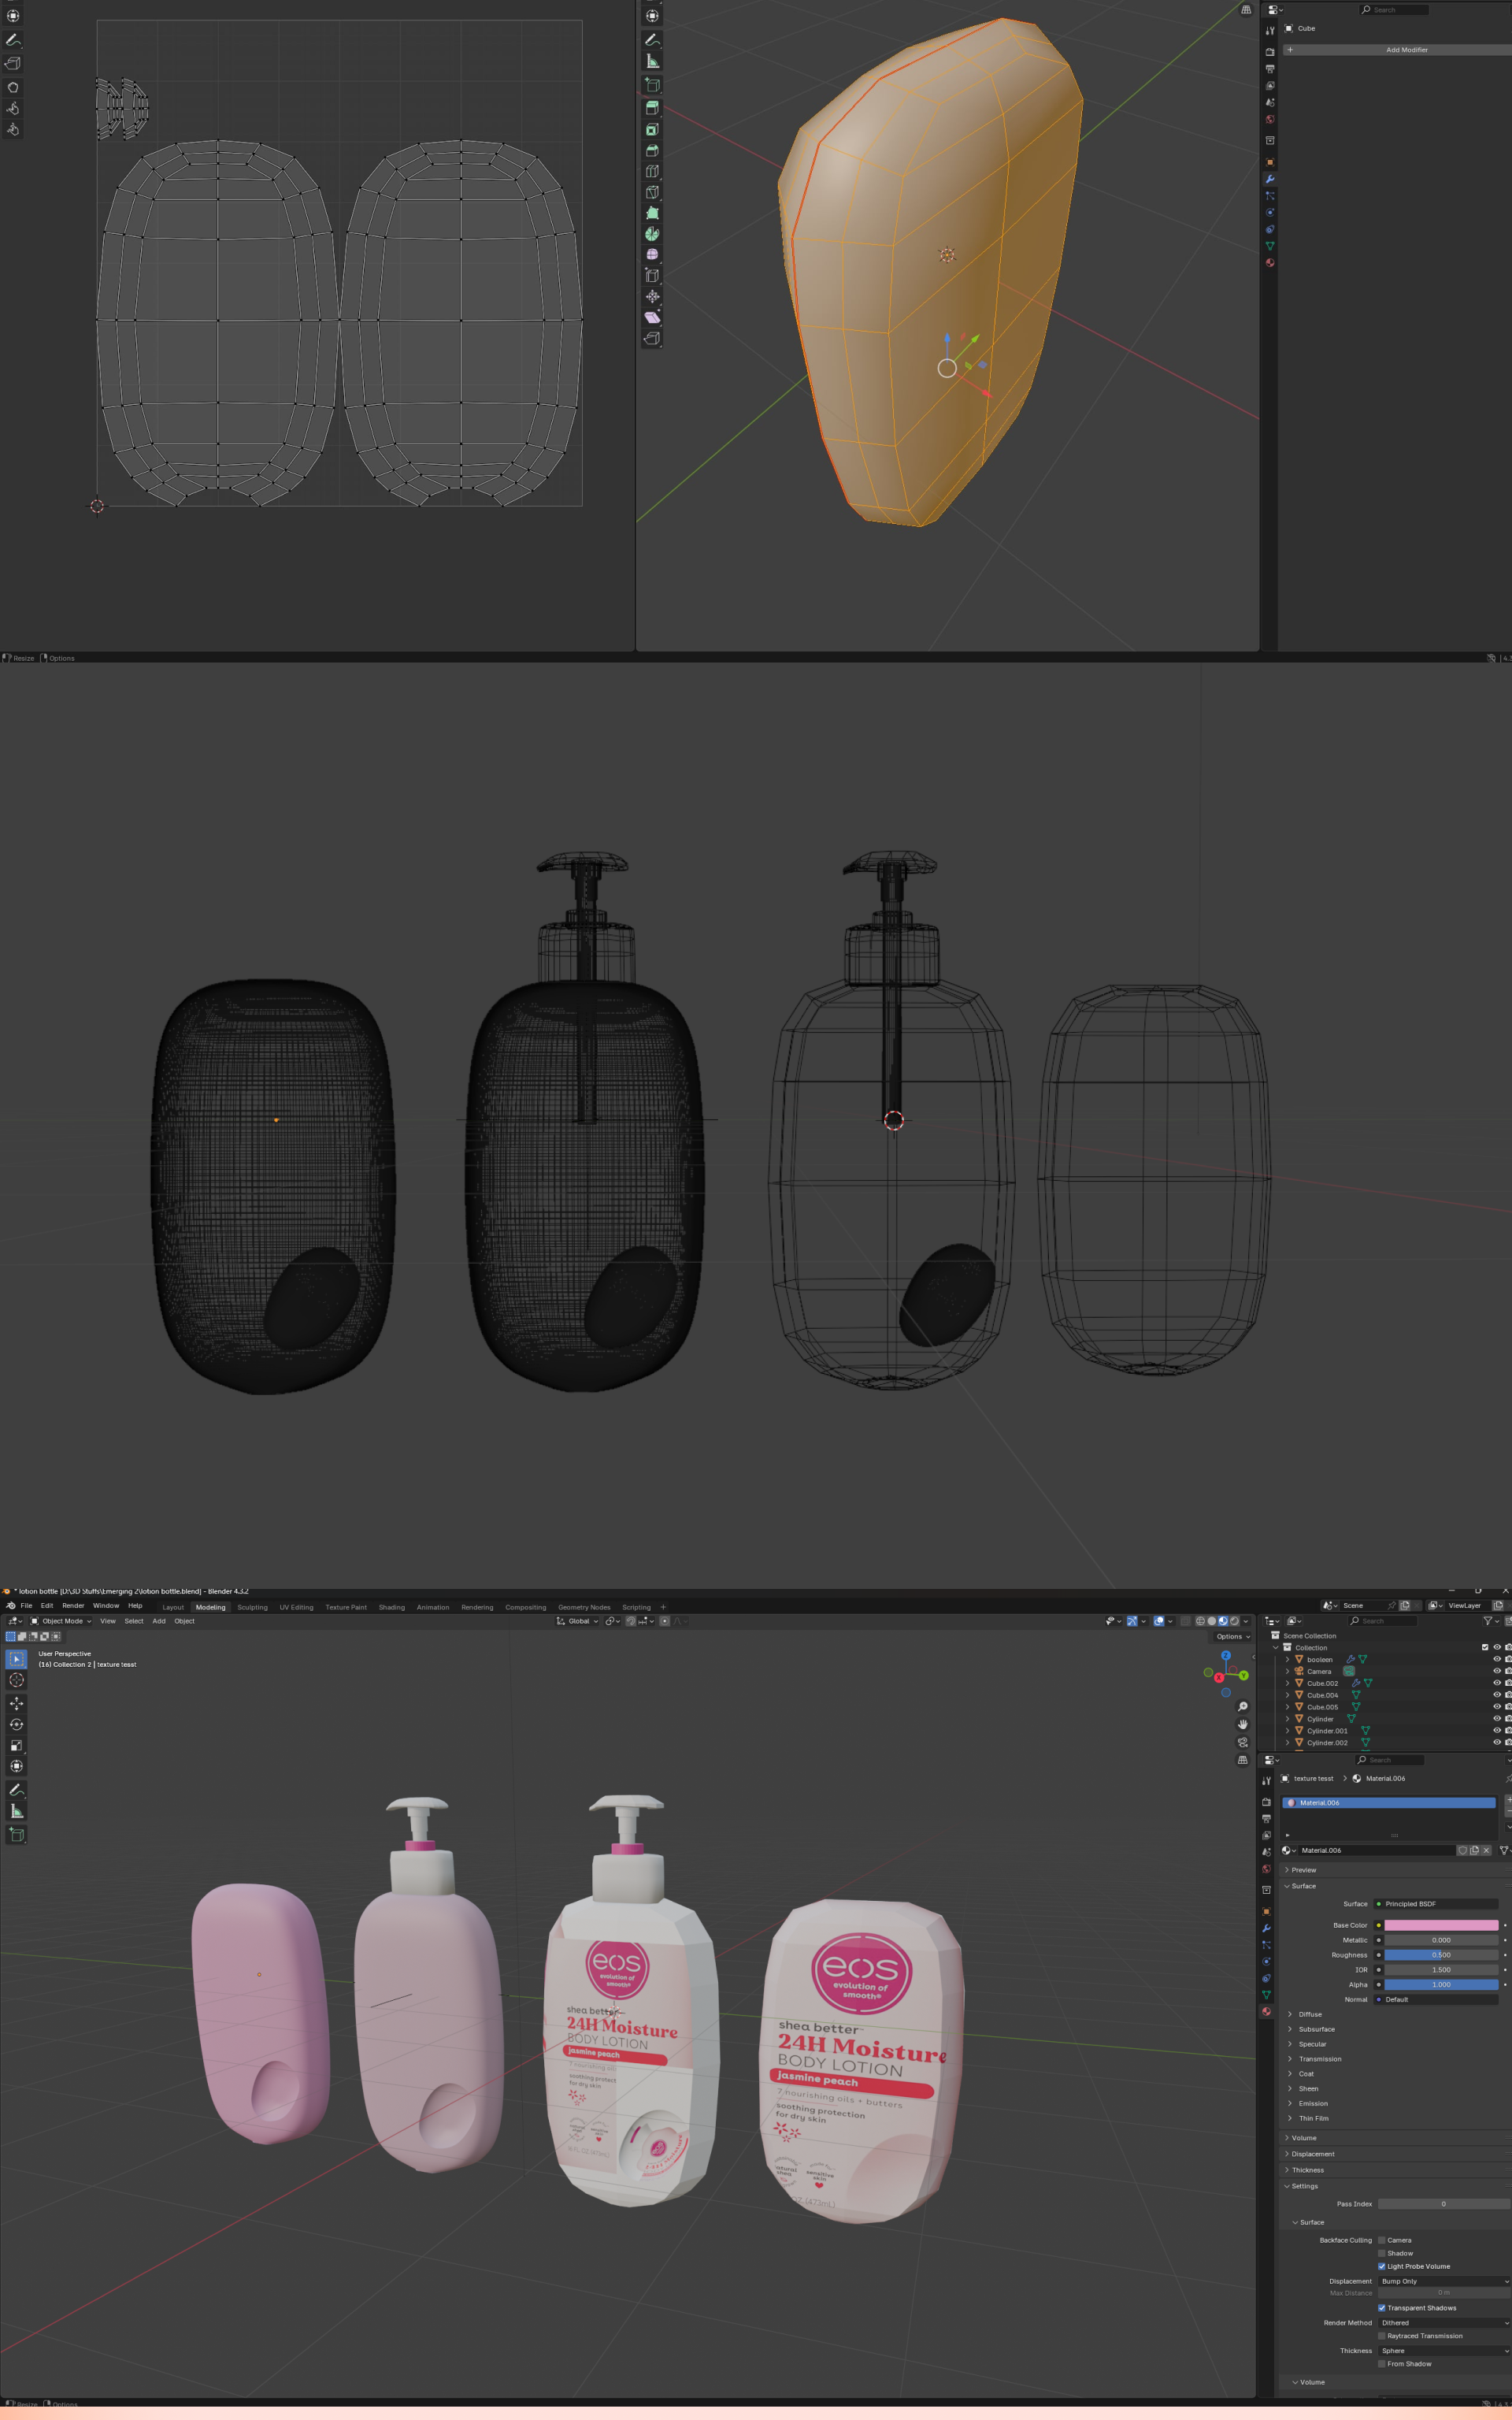This screenshot has height=2420, width=1512.
Task: Toggle X-Ray viewport shading mode
Action: coord(1186,1621)
